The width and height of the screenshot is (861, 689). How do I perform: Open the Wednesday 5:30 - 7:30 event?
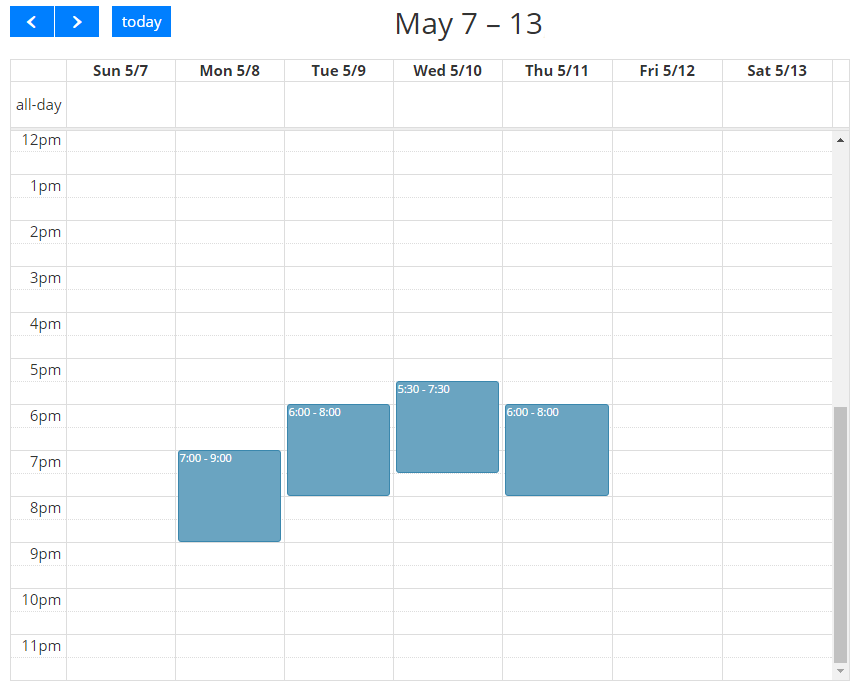click(x=448, y=427)
